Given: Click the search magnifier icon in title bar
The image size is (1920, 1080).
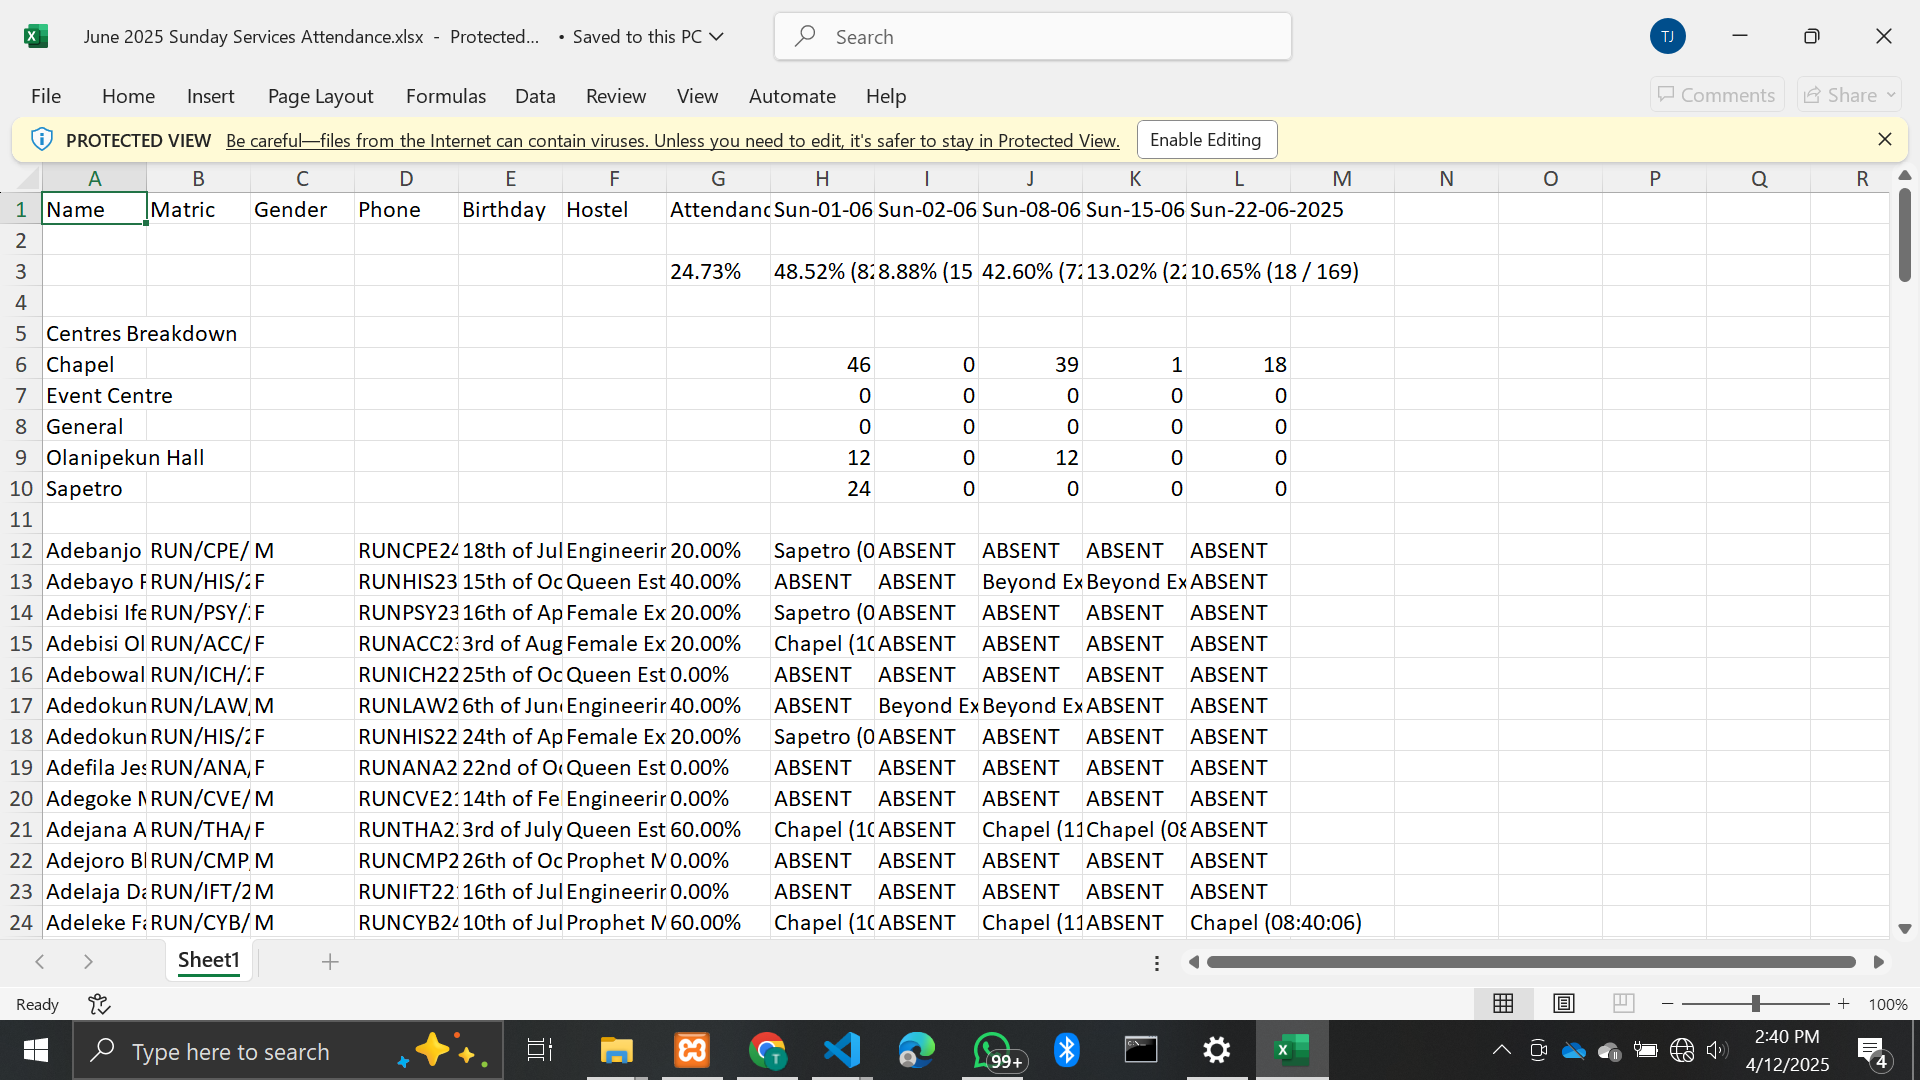Looking at the screenshot, I should tap(805, 36).
